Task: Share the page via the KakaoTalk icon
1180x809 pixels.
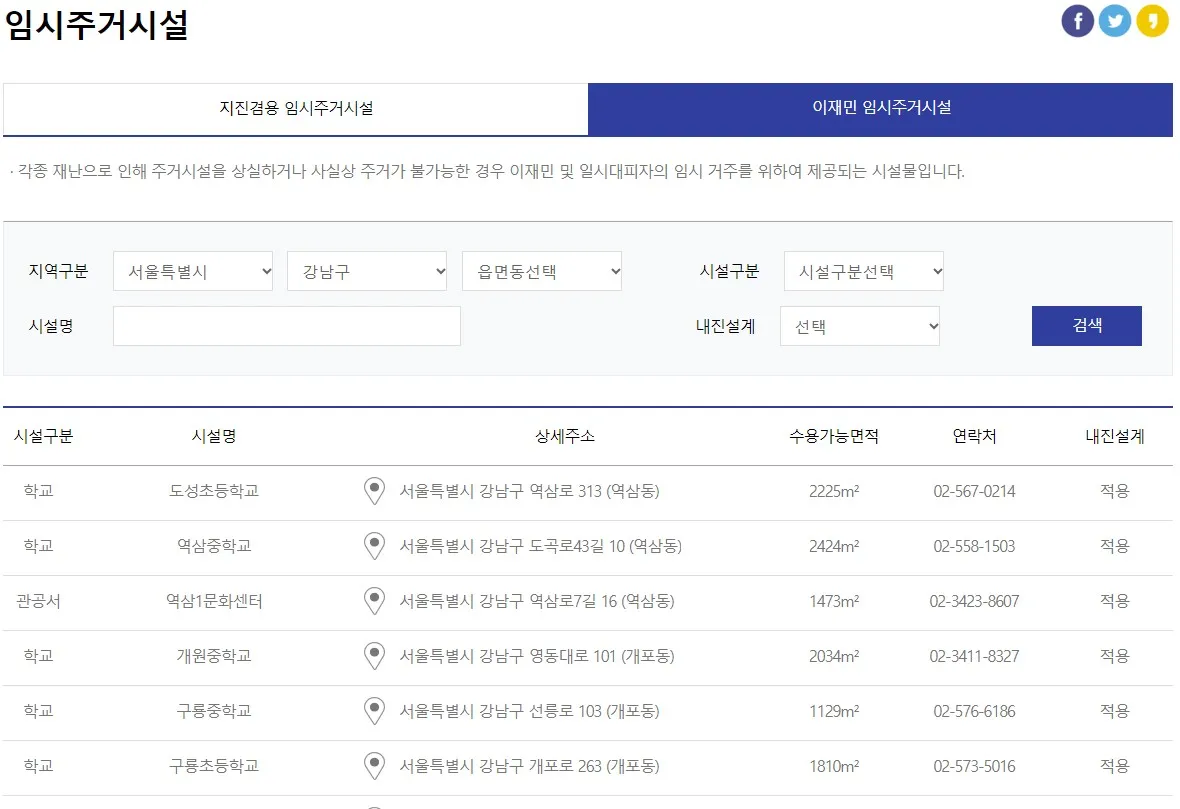Action: [1152, 20]
